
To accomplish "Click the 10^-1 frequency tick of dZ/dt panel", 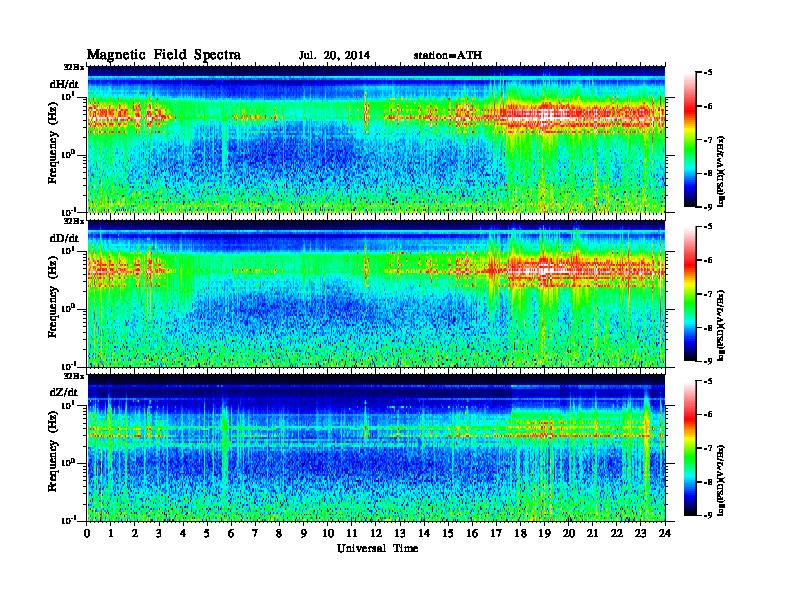I will coord(68,520).
